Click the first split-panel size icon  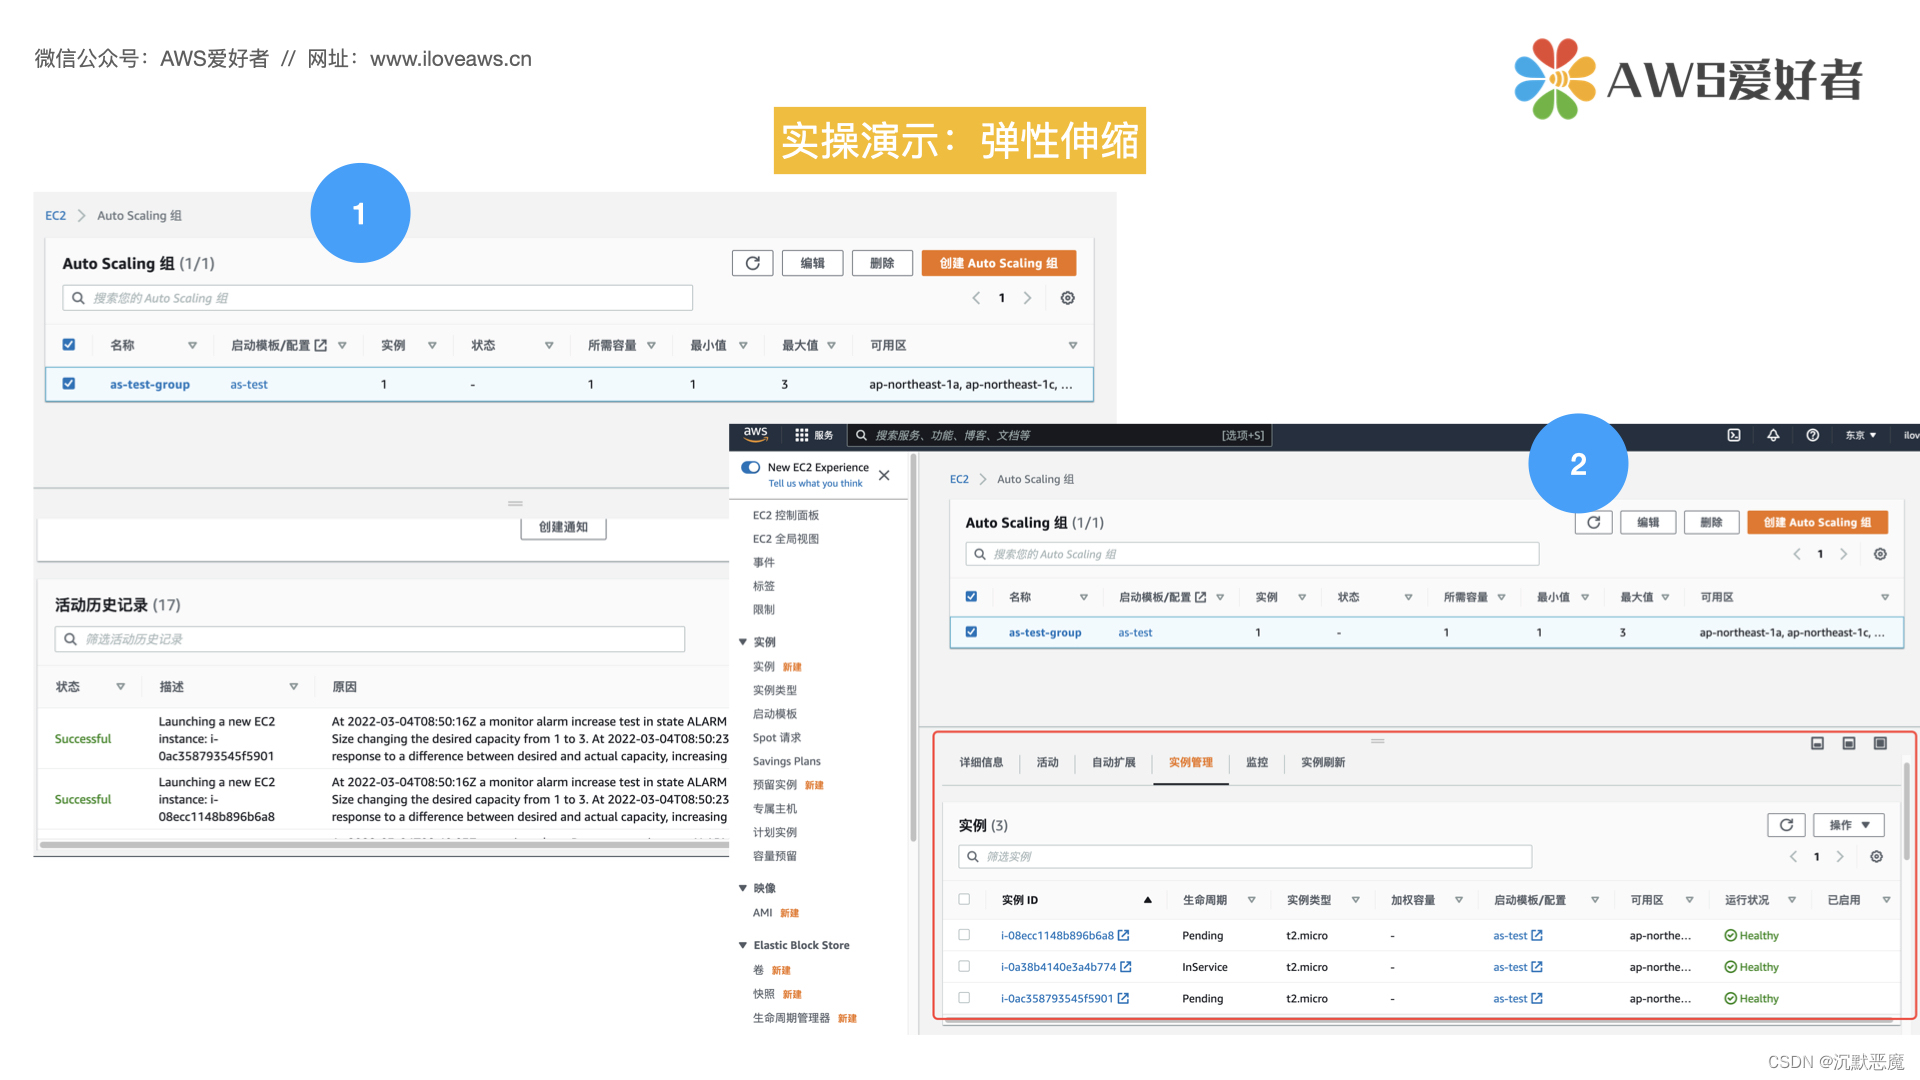pos(1818,743)
